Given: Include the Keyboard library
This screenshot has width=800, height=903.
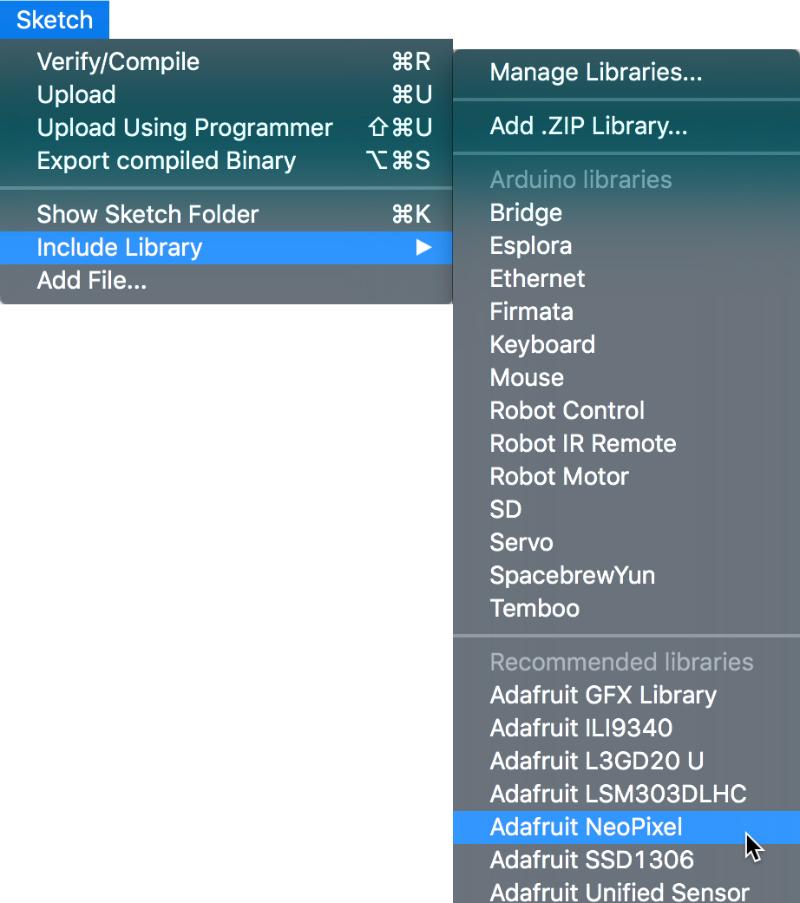Looking at the screenshot, I should click(627, 344).
